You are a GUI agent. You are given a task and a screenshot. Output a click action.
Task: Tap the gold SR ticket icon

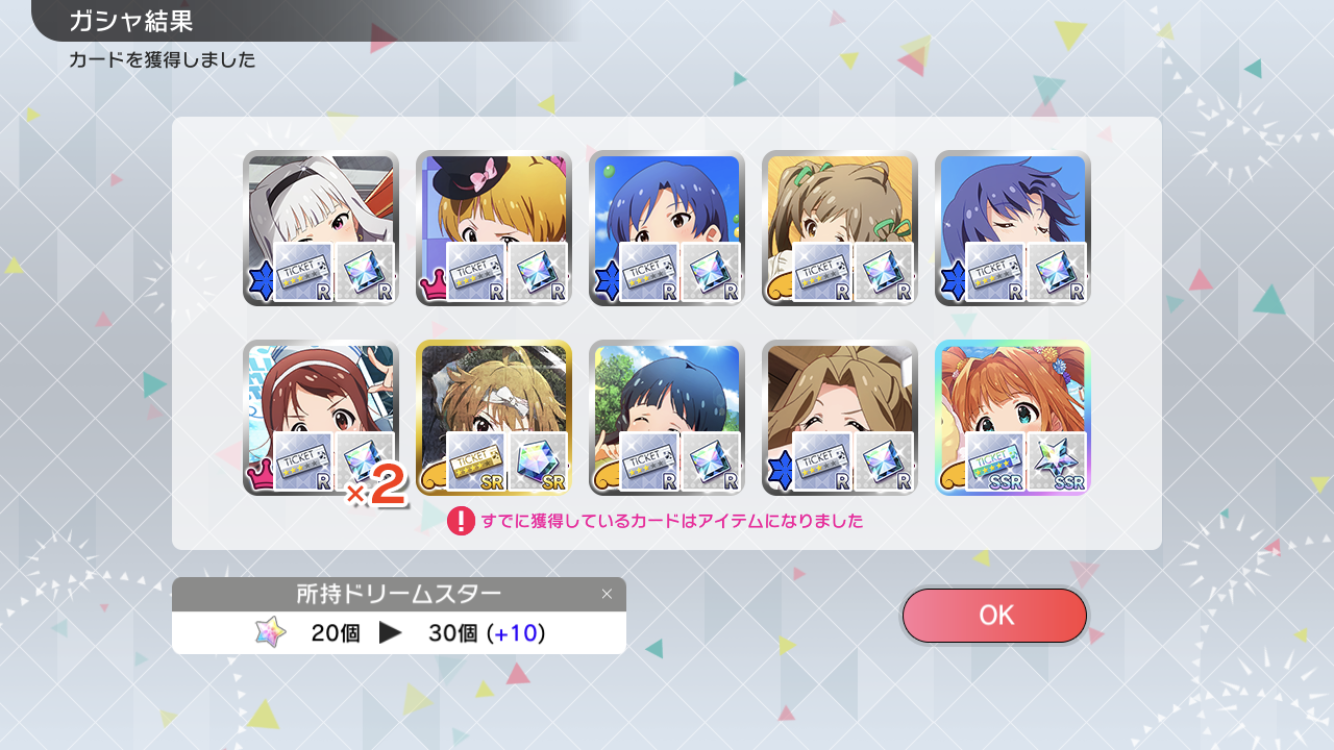[477, 462]
